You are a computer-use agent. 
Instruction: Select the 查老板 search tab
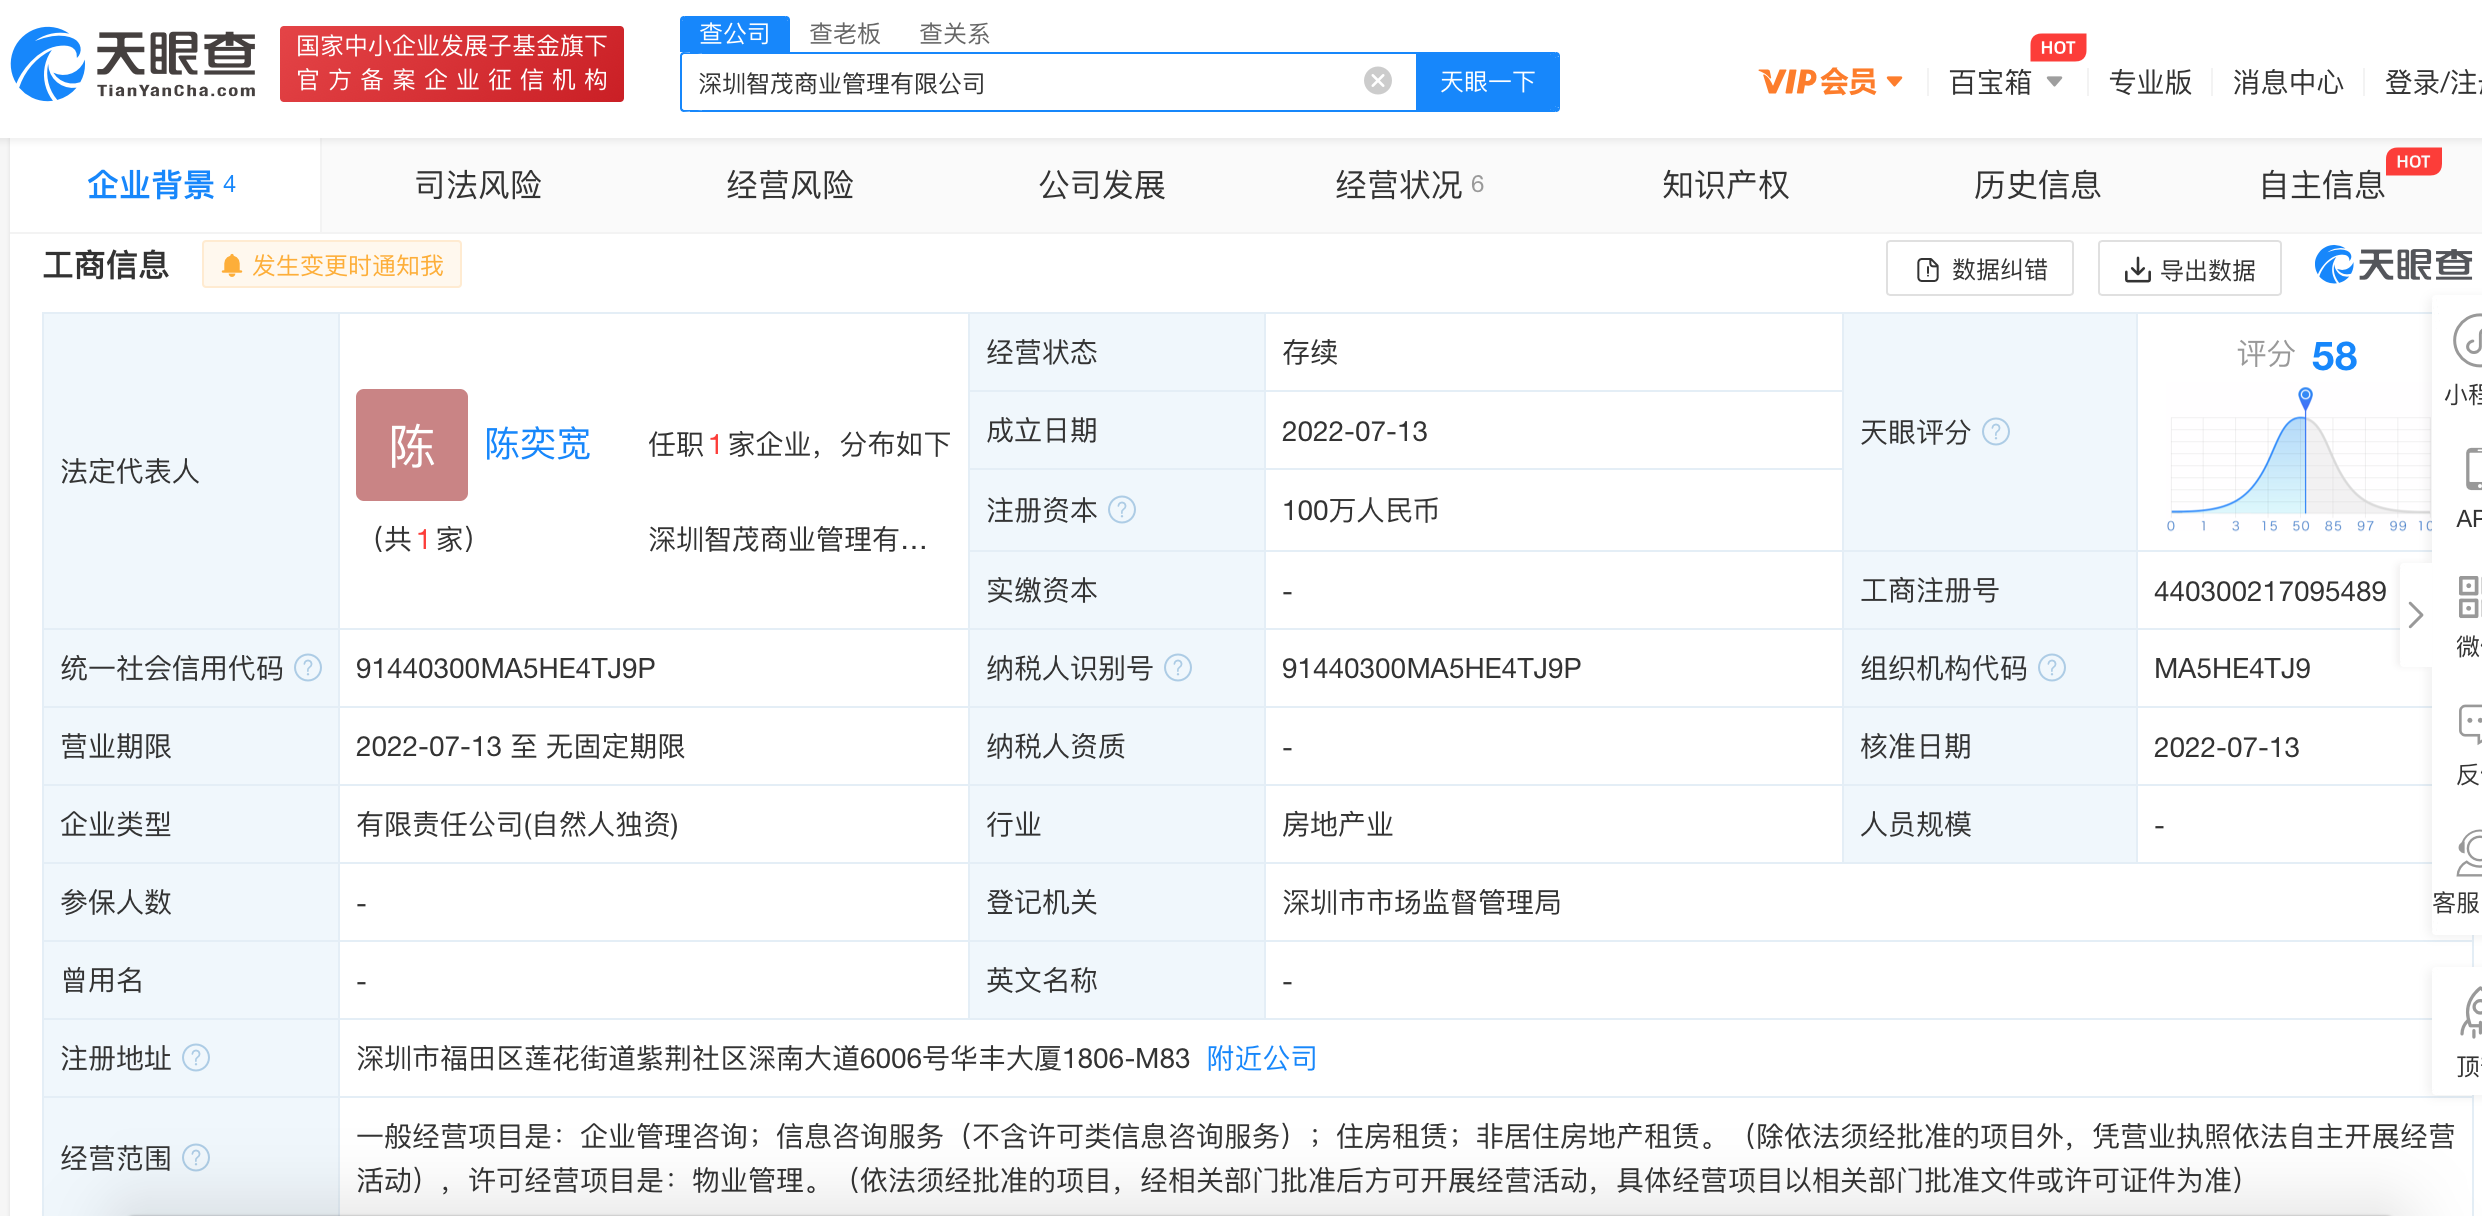pyautogui.click(x=844, y=34)
